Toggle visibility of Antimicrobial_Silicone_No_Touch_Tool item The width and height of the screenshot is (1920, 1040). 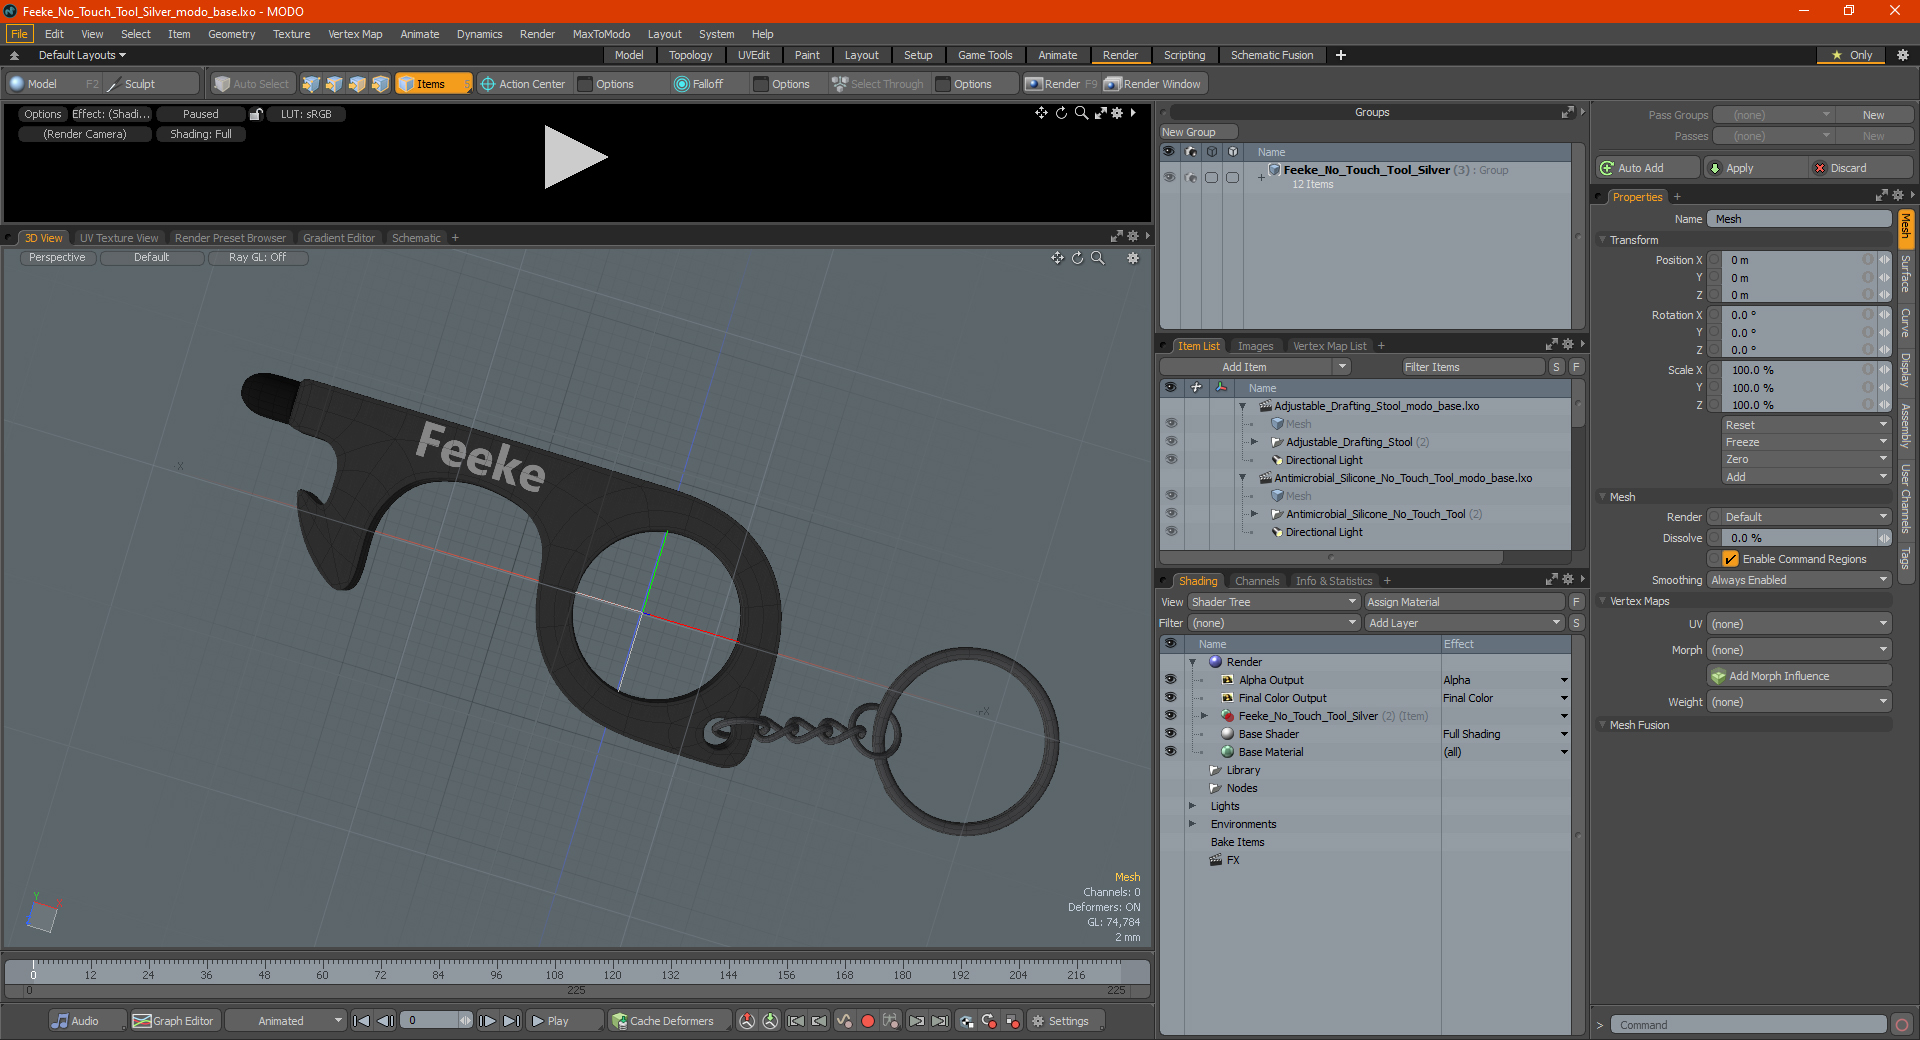(1170, 514)
